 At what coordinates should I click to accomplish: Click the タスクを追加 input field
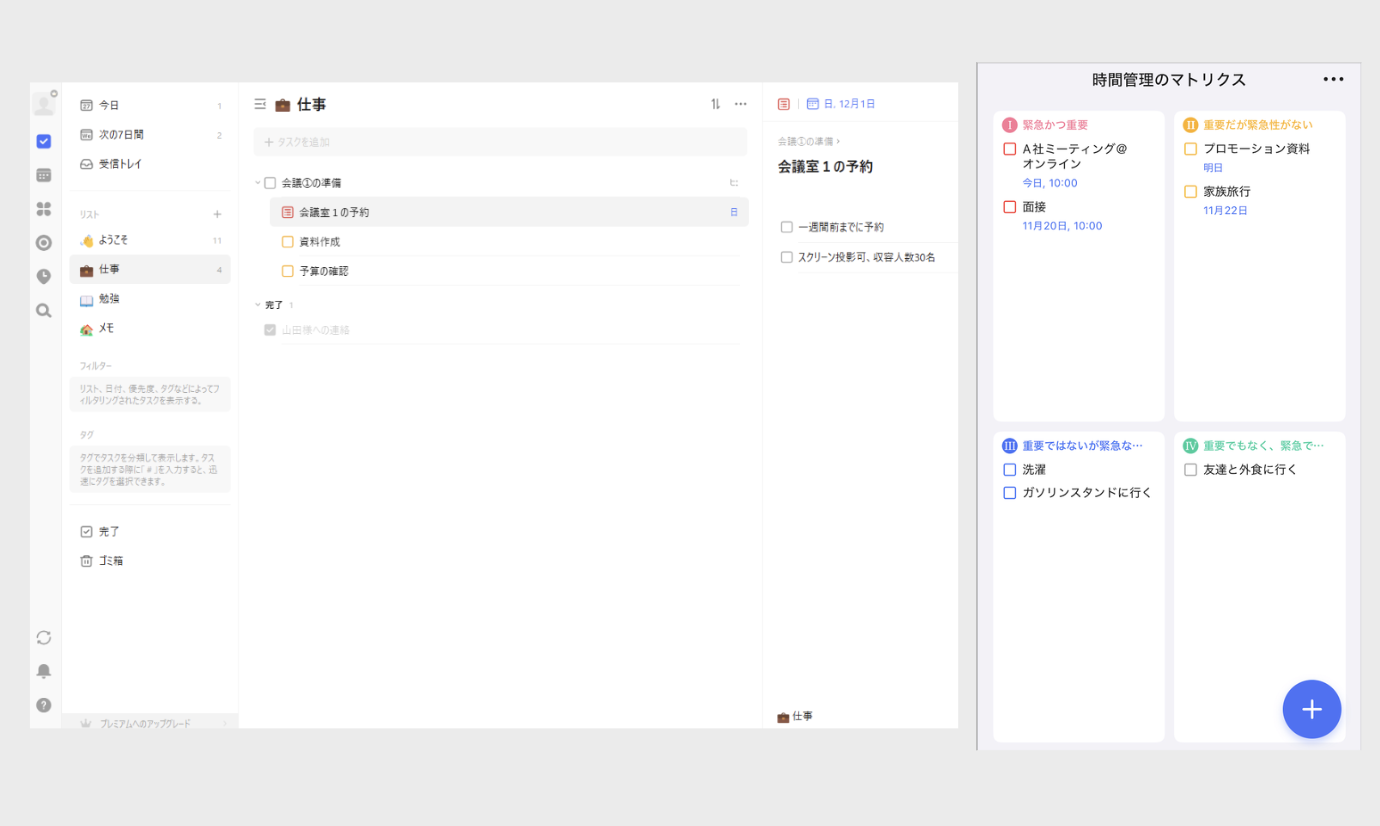coord(500,142)
